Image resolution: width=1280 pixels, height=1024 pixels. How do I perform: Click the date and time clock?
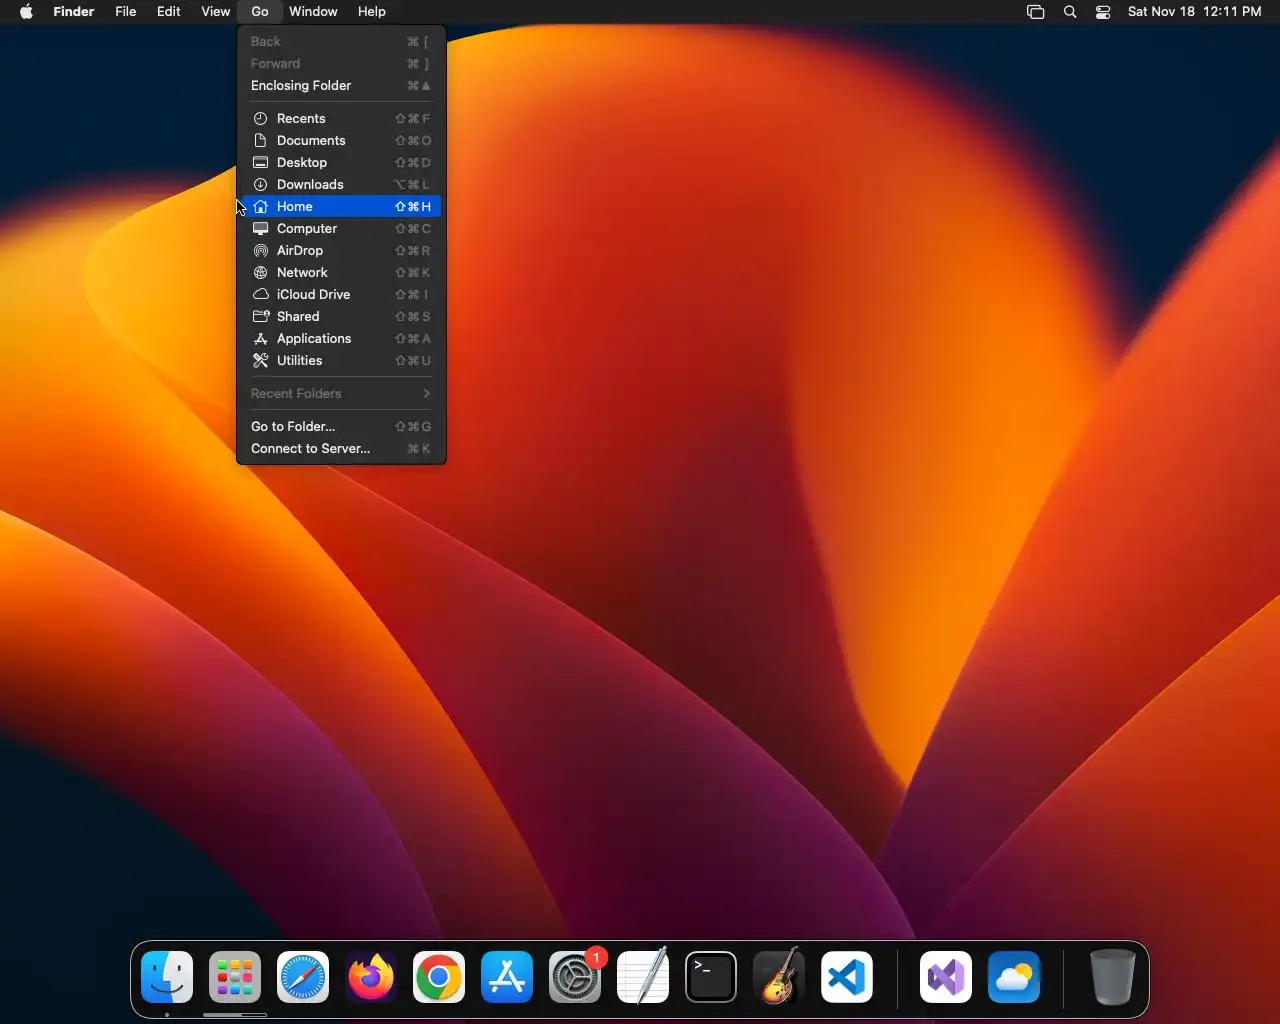pyautogui.click(x=1195, y=12)
